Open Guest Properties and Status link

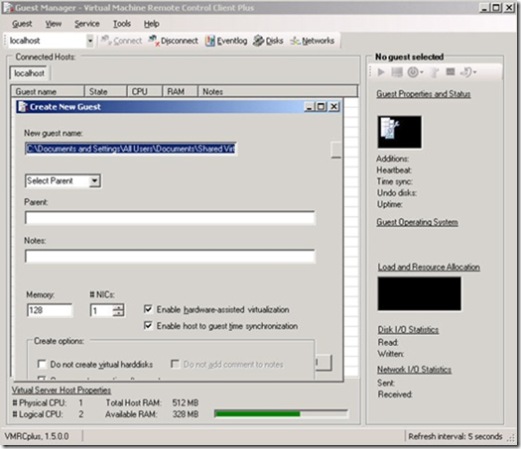tap(423, 94)
